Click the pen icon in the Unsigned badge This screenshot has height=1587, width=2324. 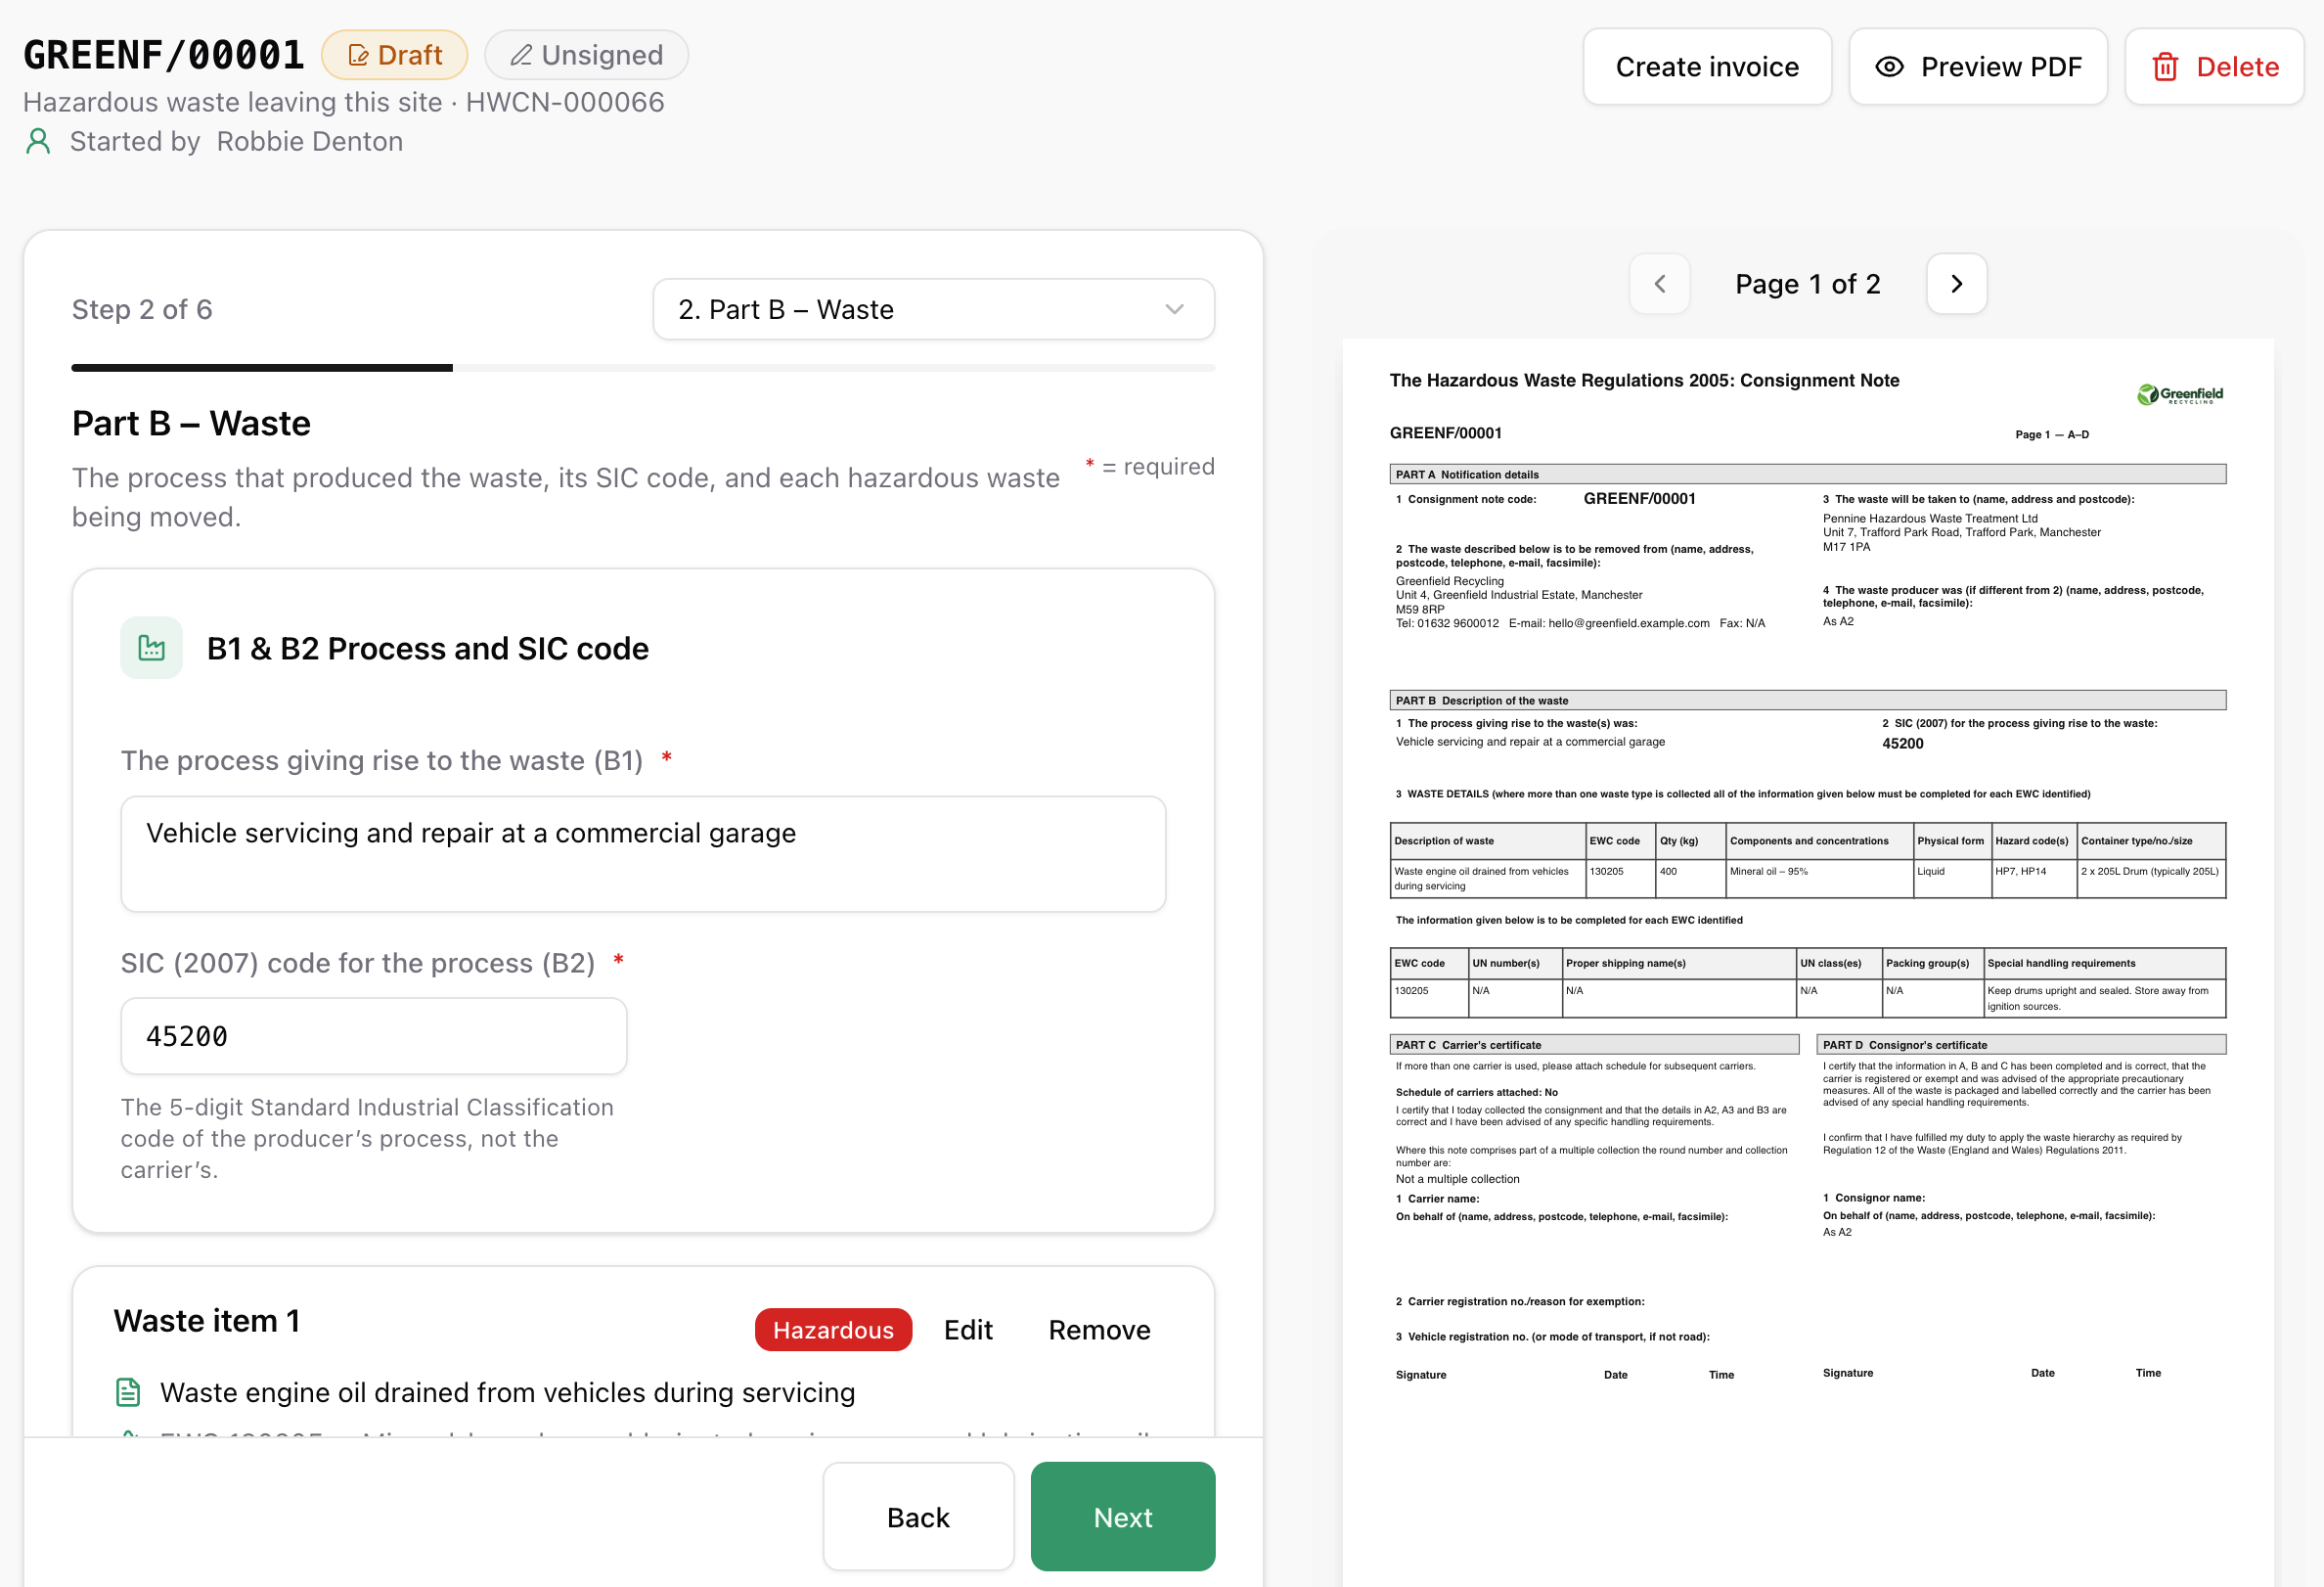[521, 56]
